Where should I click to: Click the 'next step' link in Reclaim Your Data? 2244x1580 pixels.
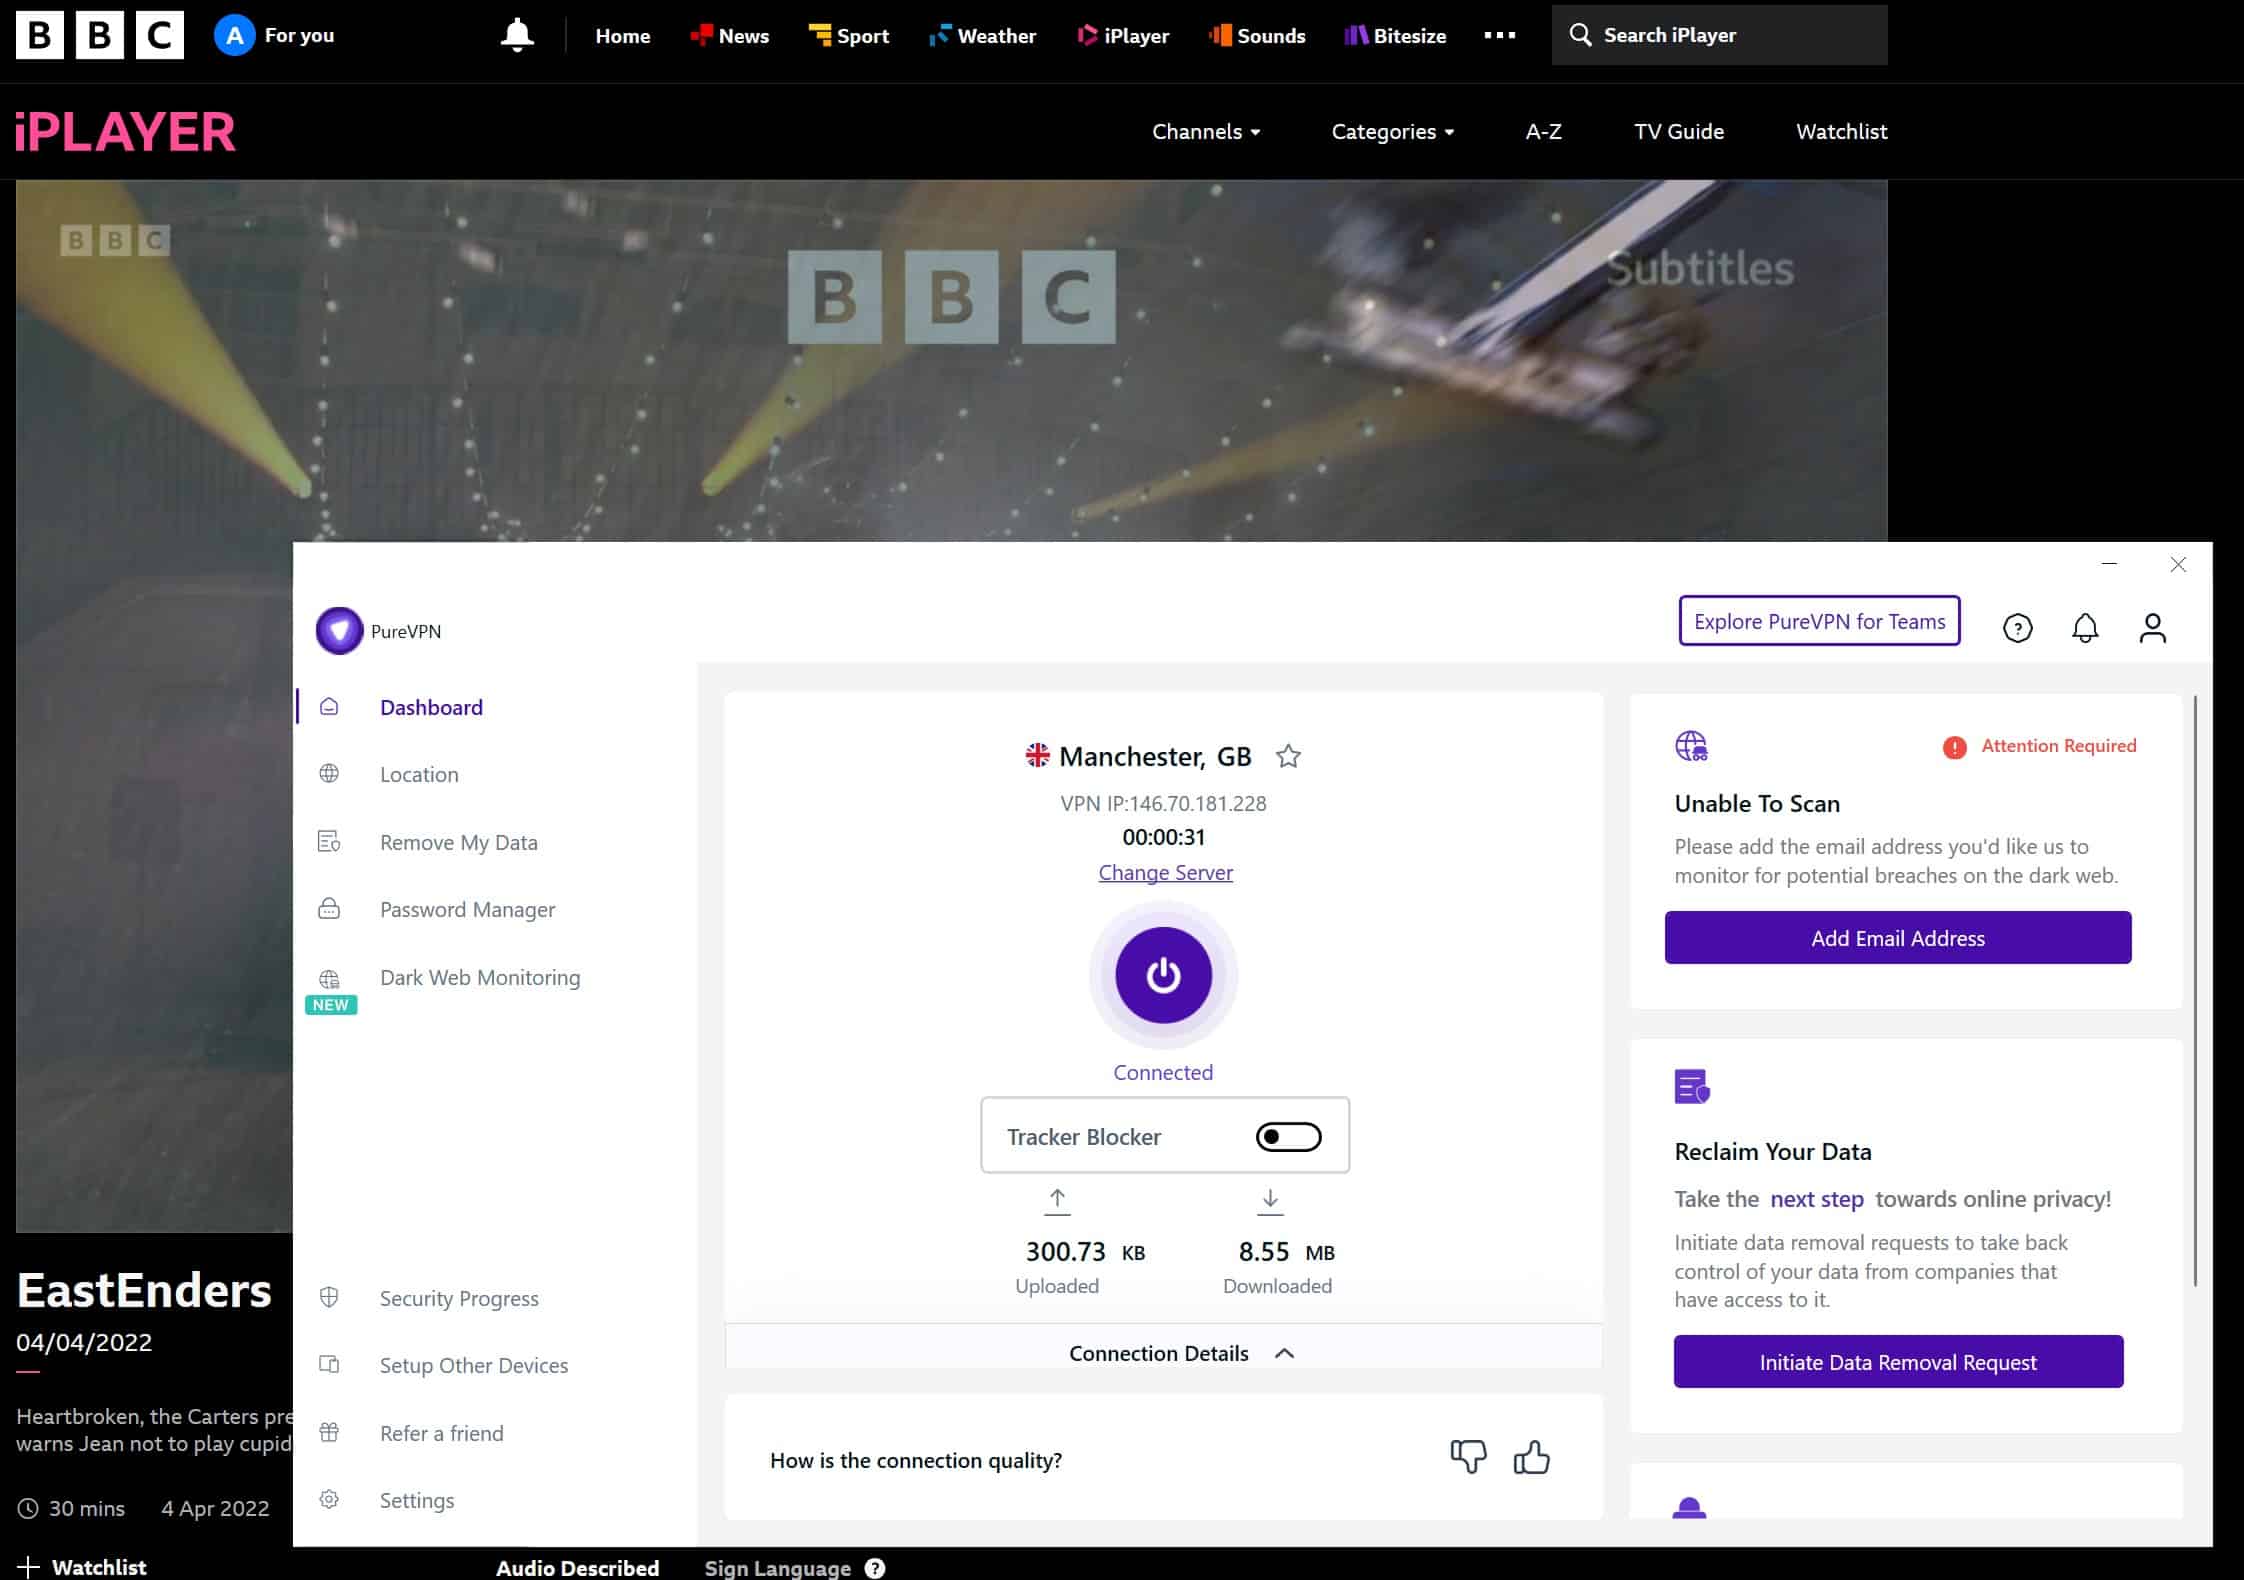pos(1816,1199)
